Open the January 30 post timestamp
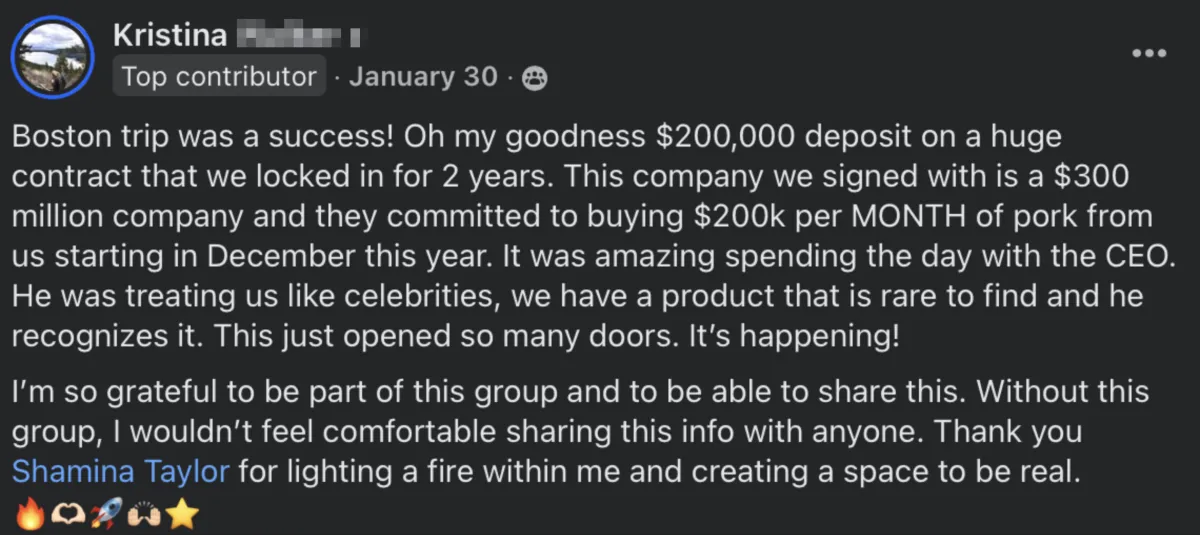The image size is (1200, 535). (423, 77)
